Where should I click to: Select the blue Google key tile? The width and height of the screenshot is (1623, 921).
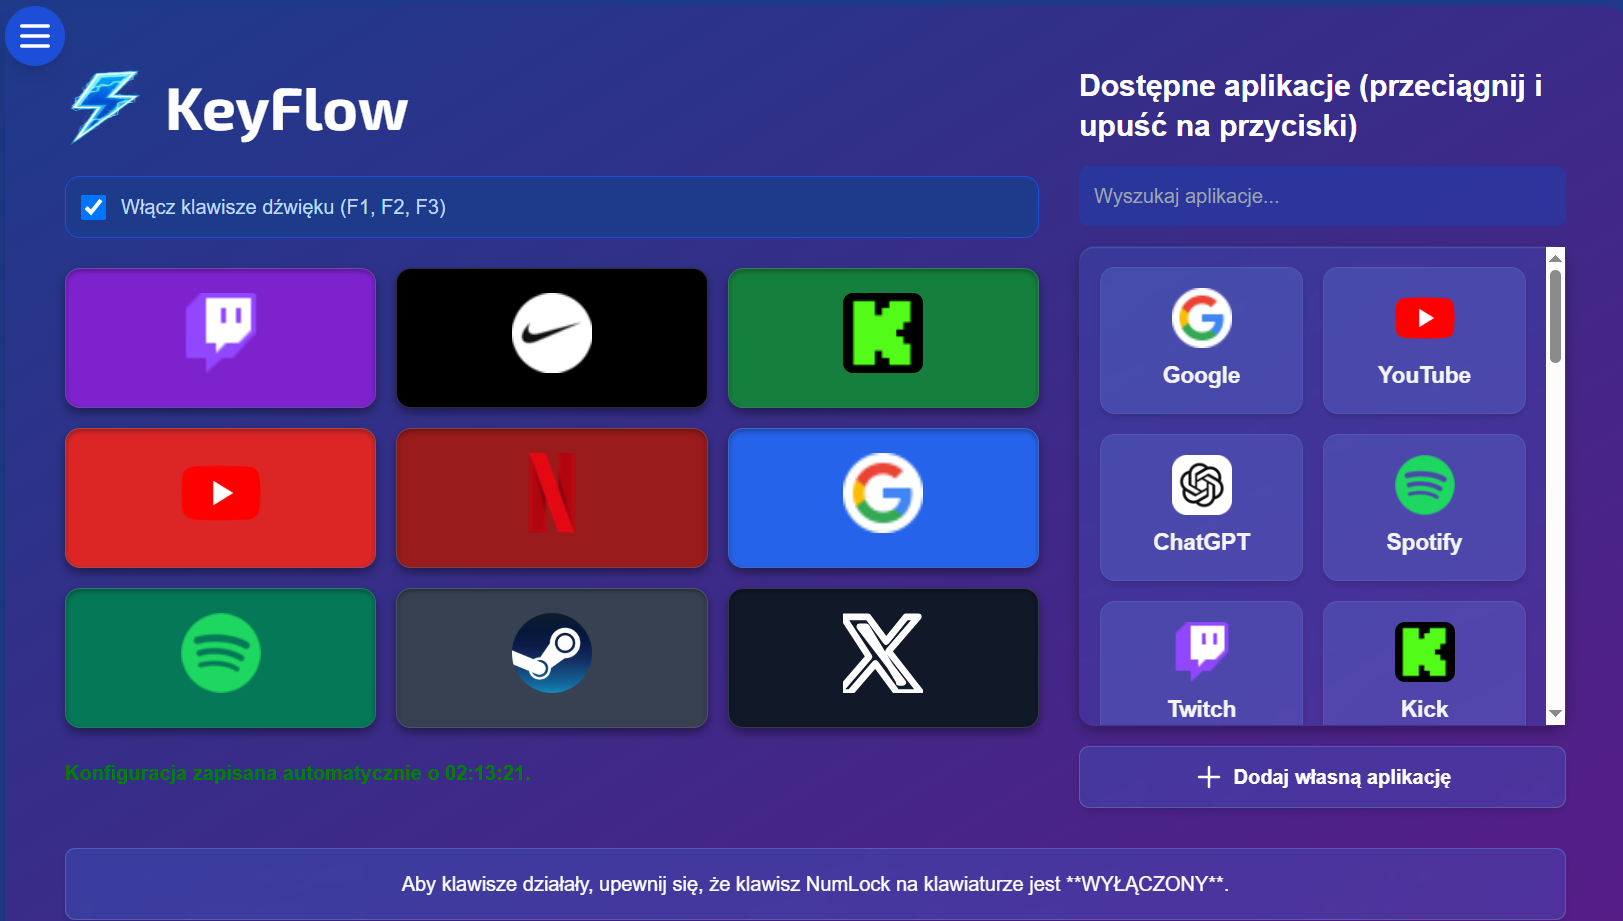point(883,498)
